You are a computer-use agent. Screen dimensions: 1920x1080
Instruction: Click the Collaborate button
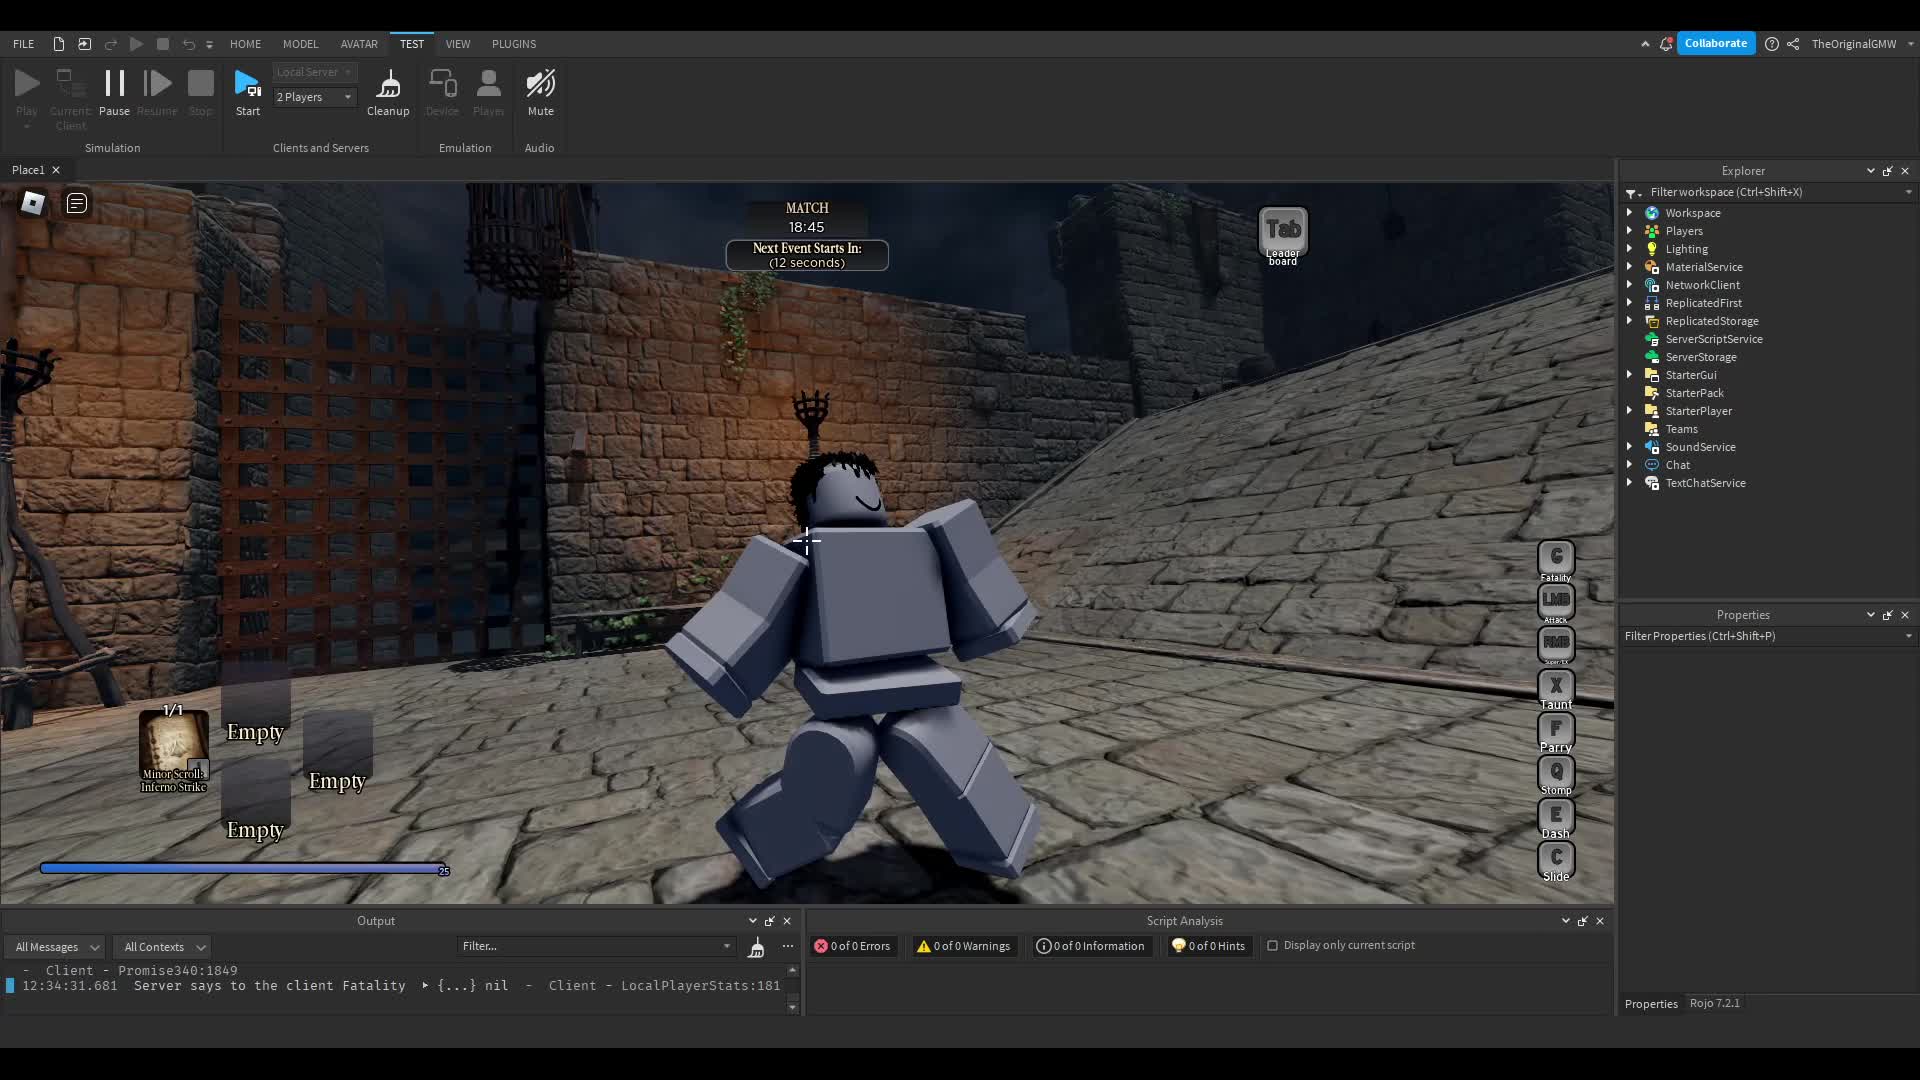click(x=1715, y=43)
